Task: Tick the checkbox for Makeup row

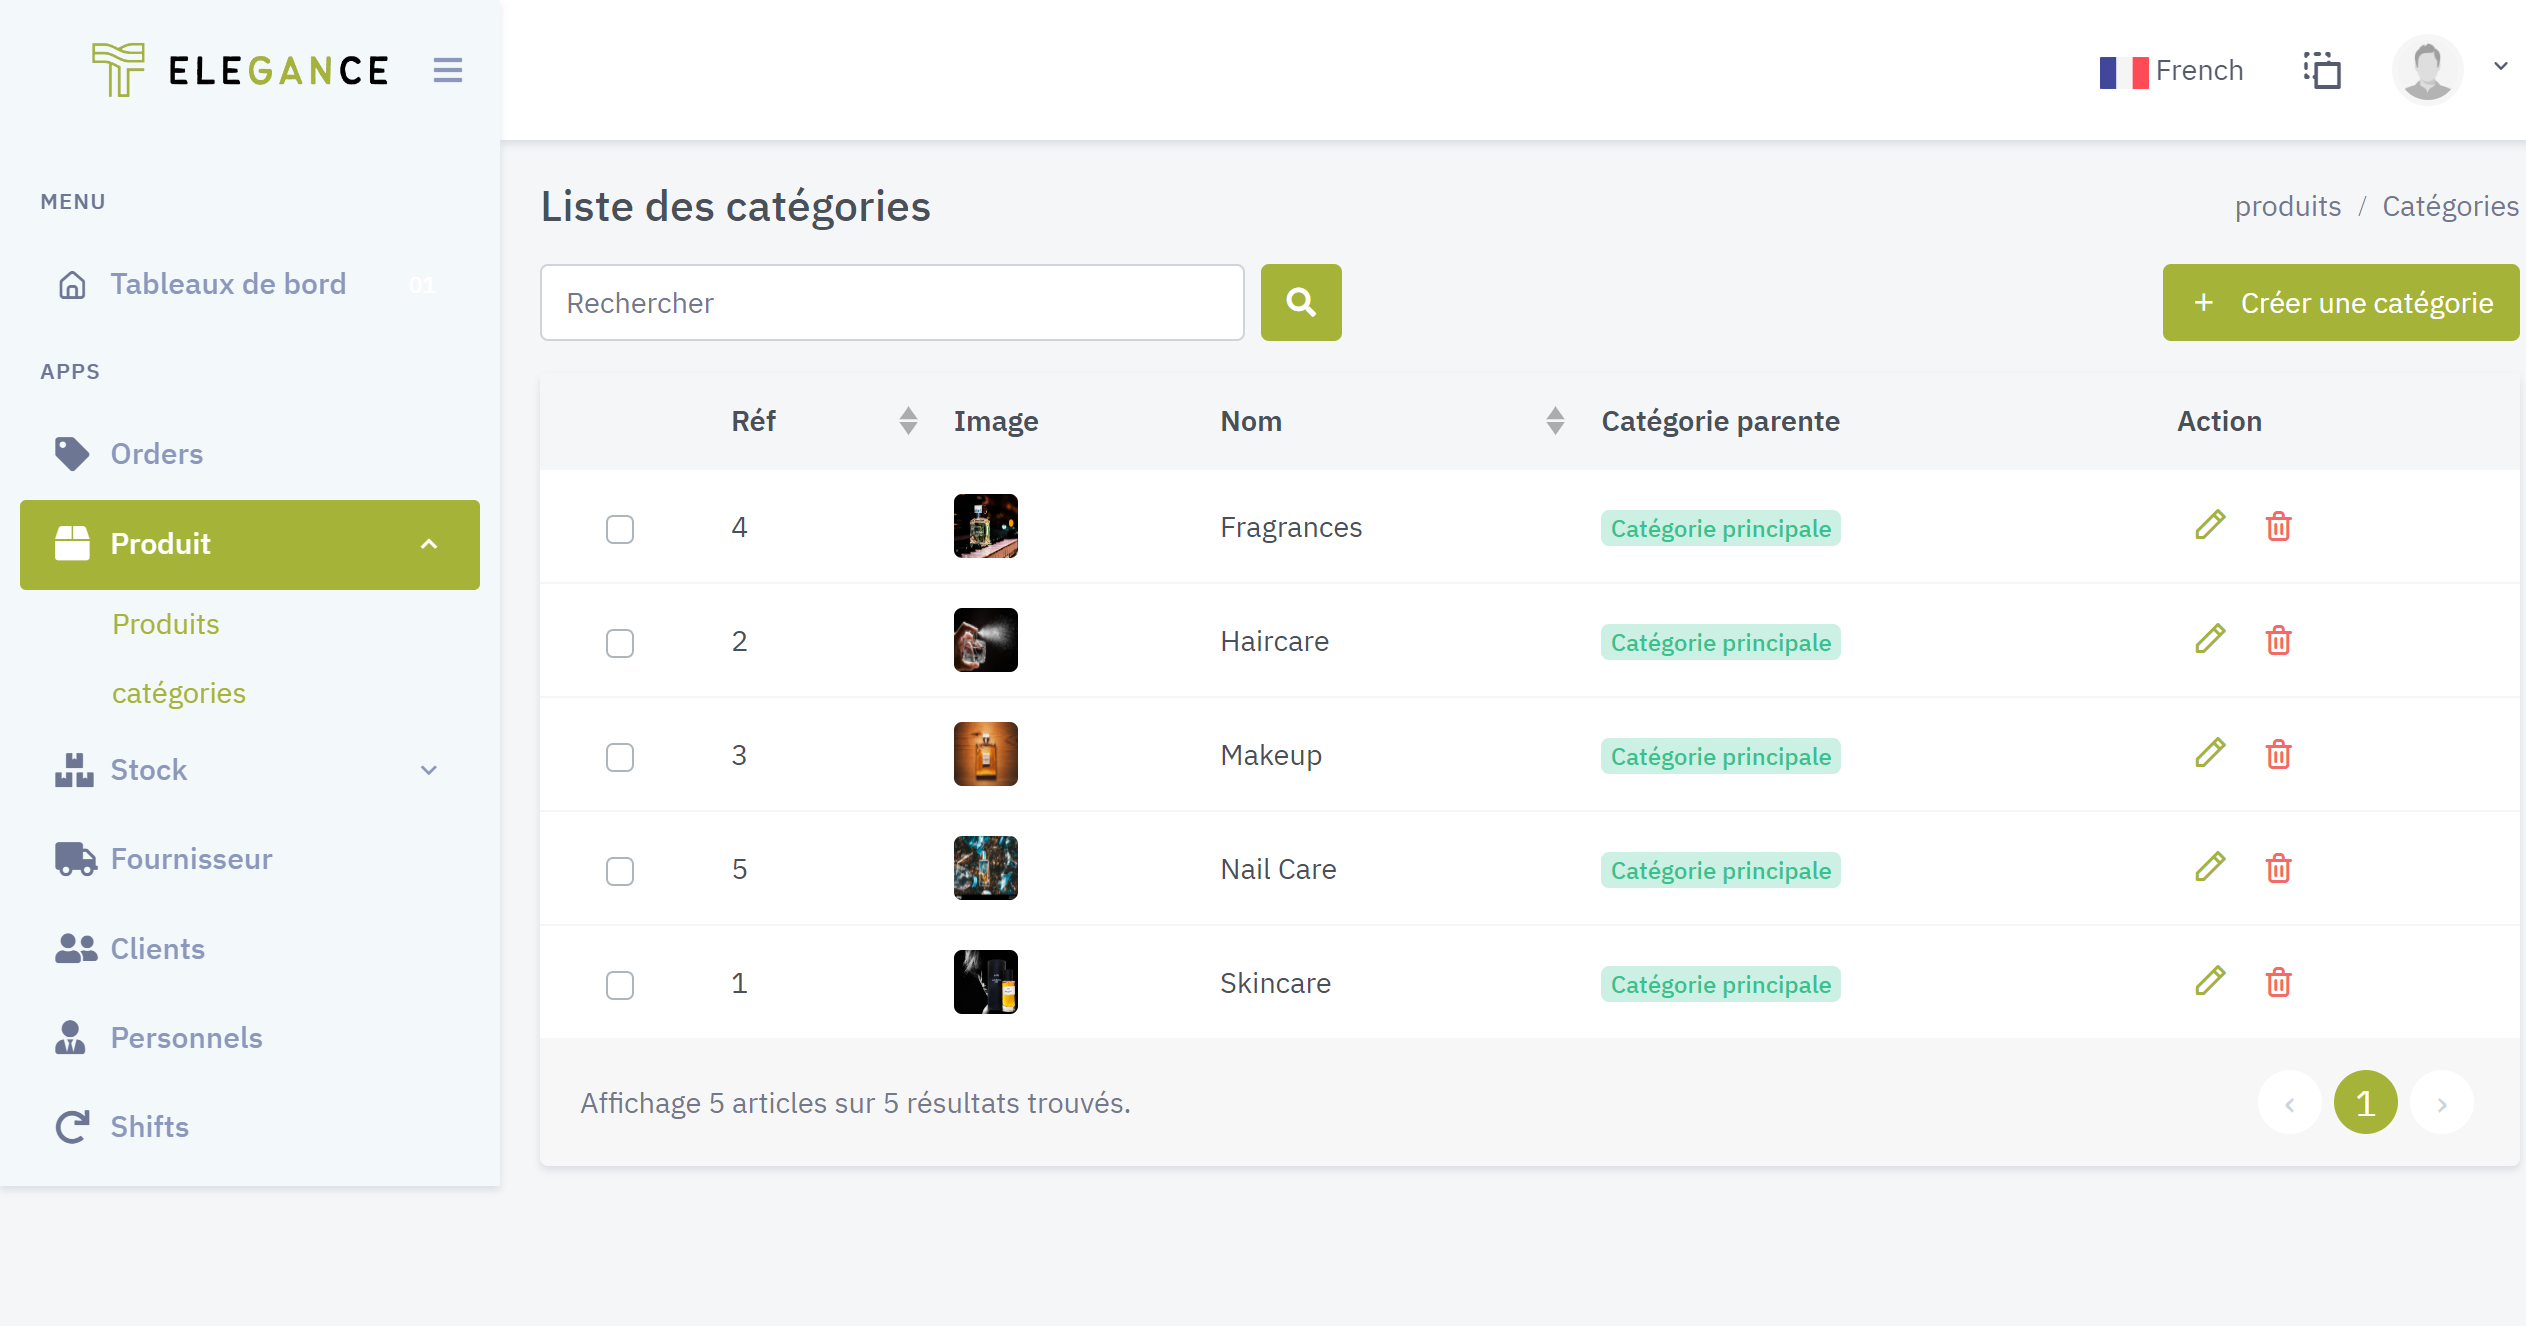Action: pos(620,757)
